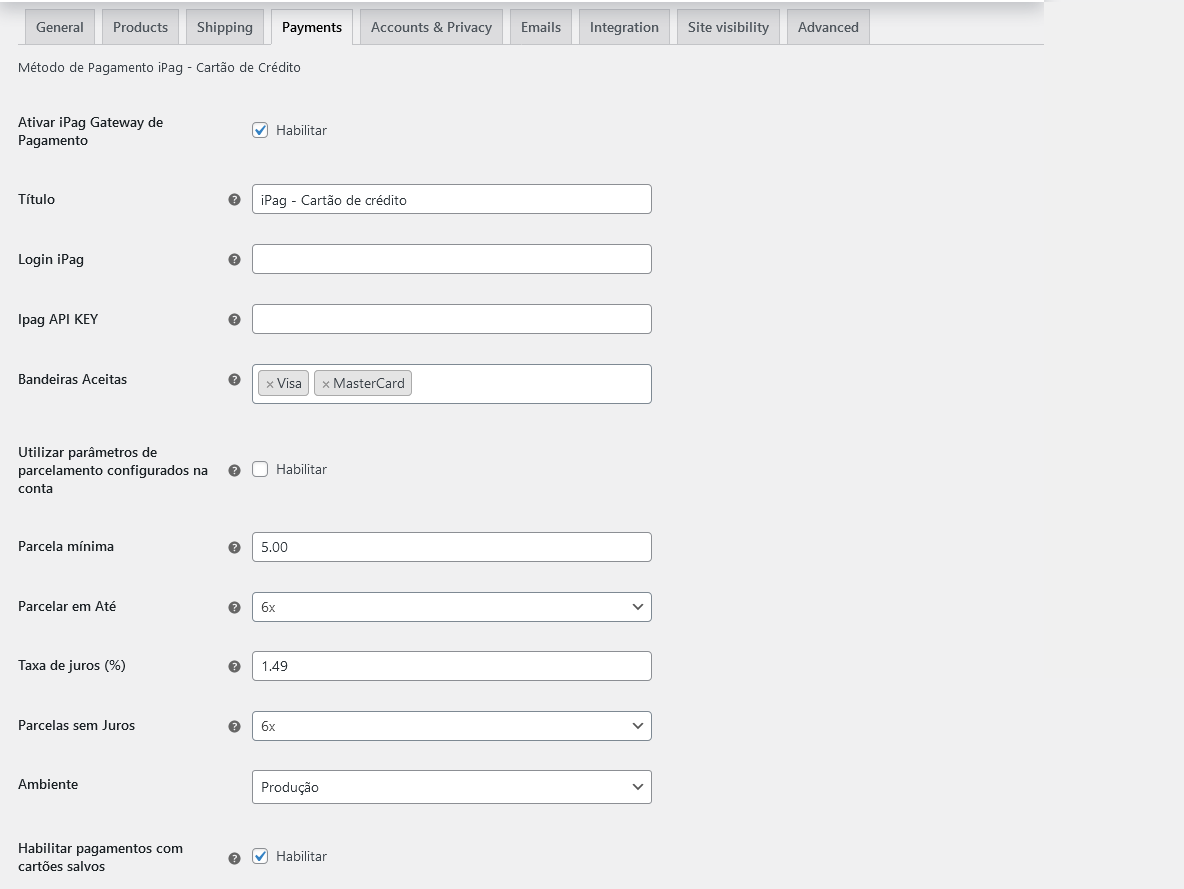Click the Parcela mínima value field
Image resolution: width=1184 pixels, height=889 pixels.
click(x=452, y=547)
